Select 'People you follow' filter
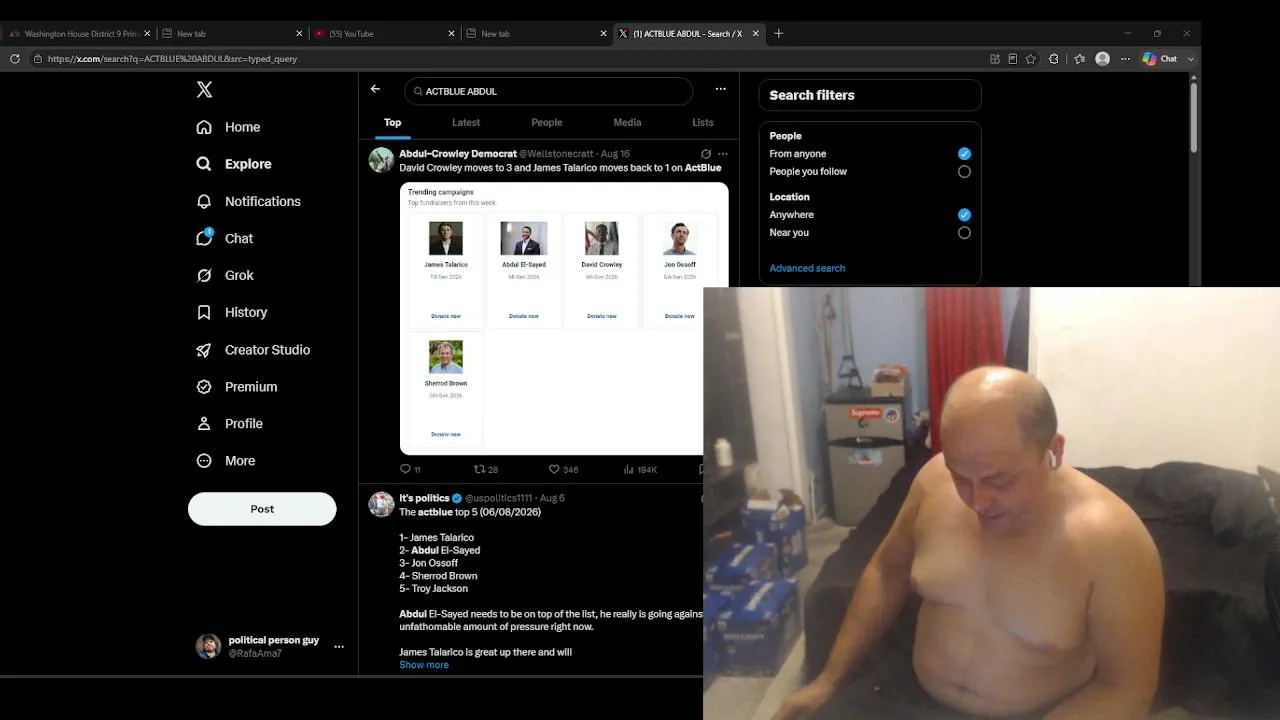 click(x=964, y=171)
